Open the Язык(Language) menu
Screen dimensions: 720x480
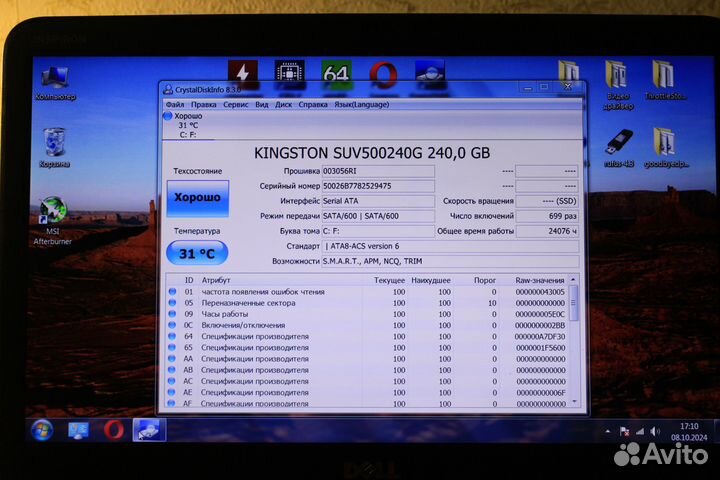point(361,105)
